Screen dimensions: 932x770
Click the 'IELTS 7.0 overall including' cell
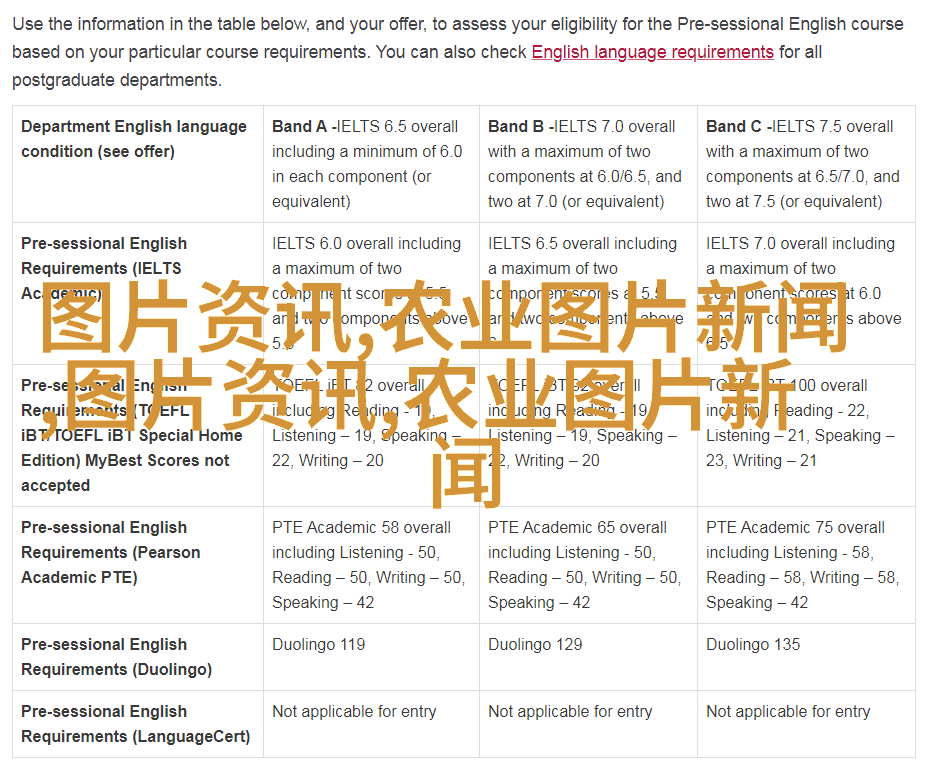[806, 294]
